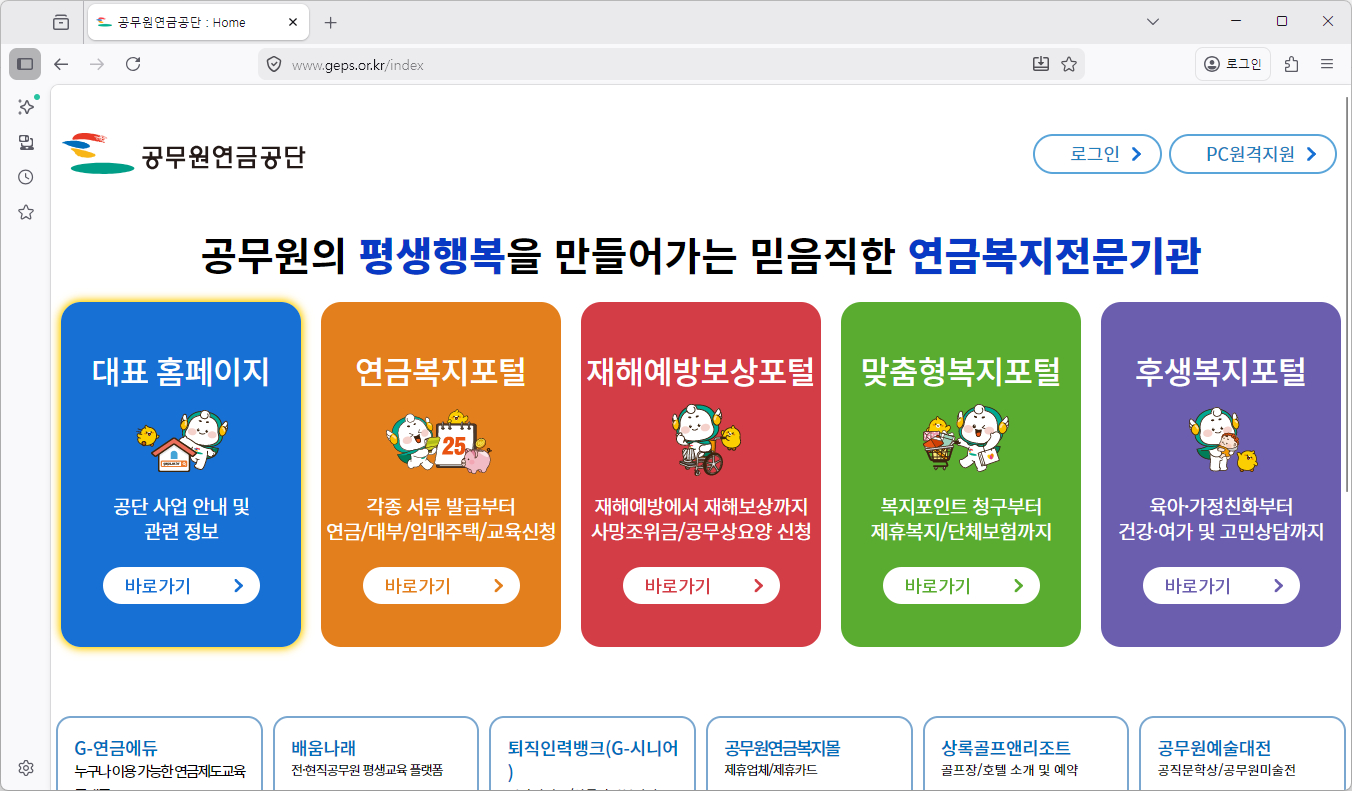Click text 공단 사업 안내 및
1352x791 pixels.
pyautogui.click(x=181, y=507)
